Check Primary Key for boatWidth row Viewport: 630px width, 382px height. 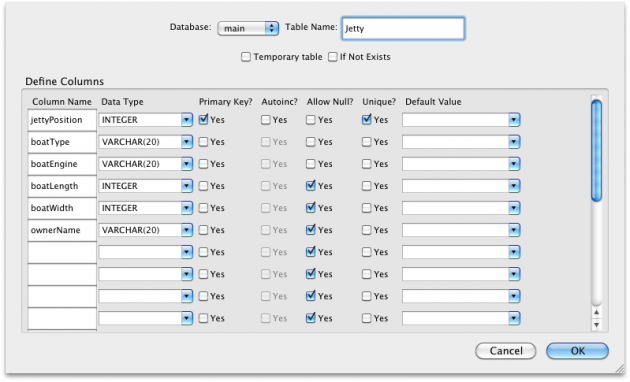pos(204,208)
